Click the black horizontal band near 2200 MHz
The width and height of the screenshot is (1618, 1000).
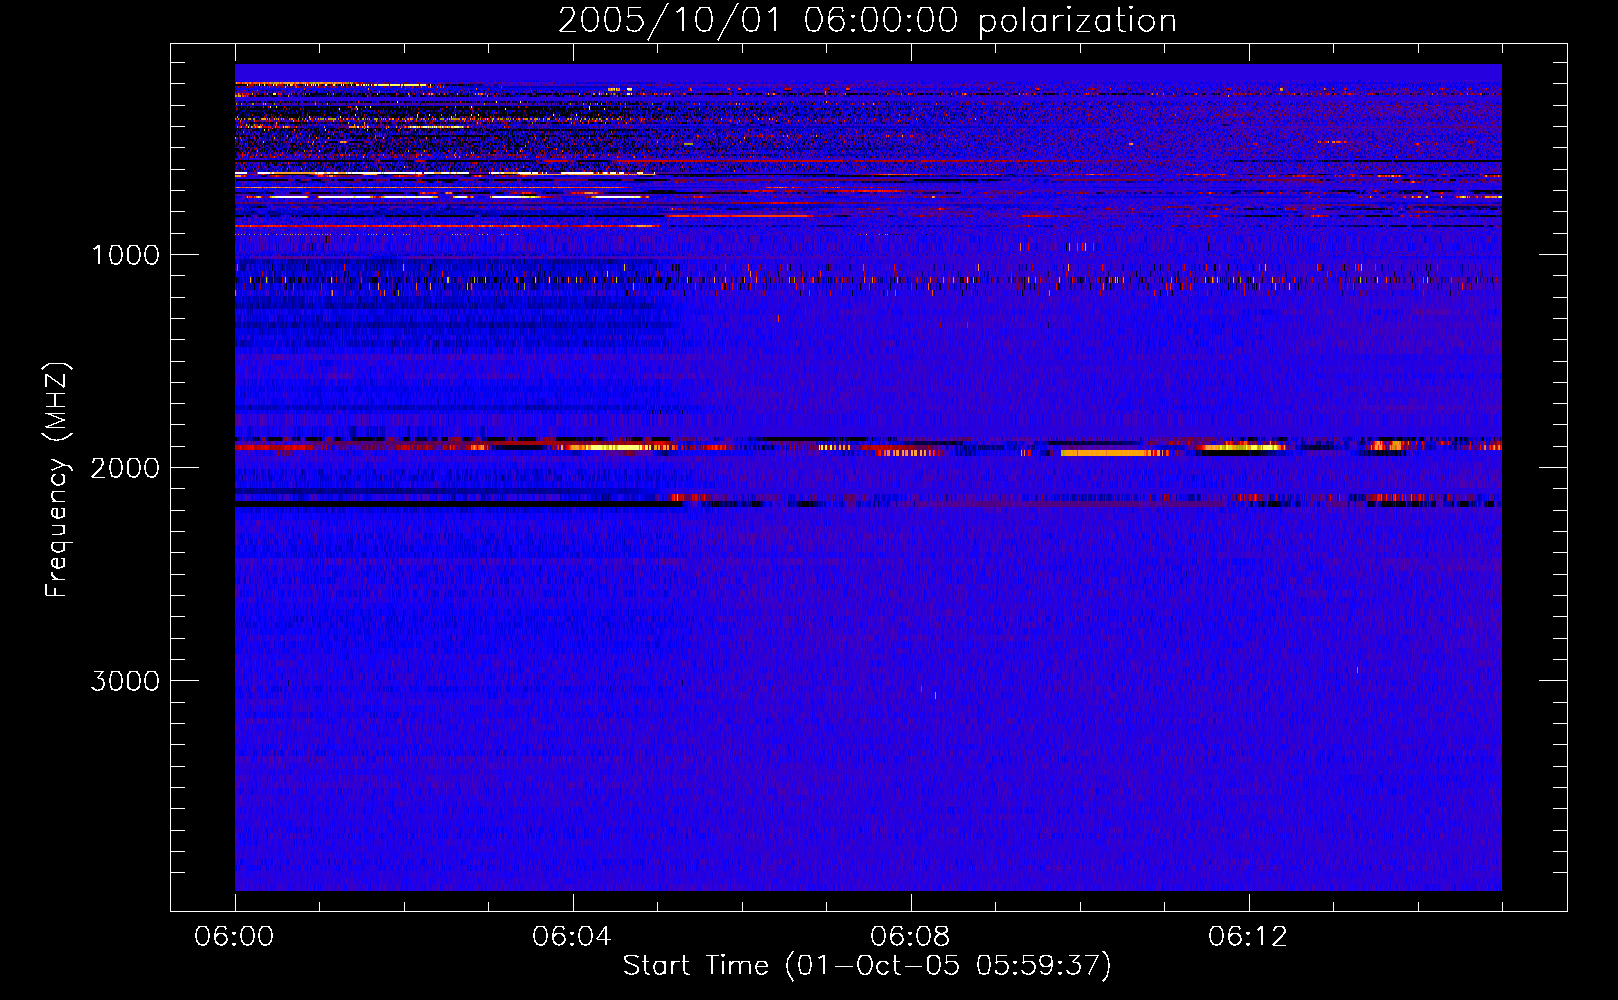(458, 505)
